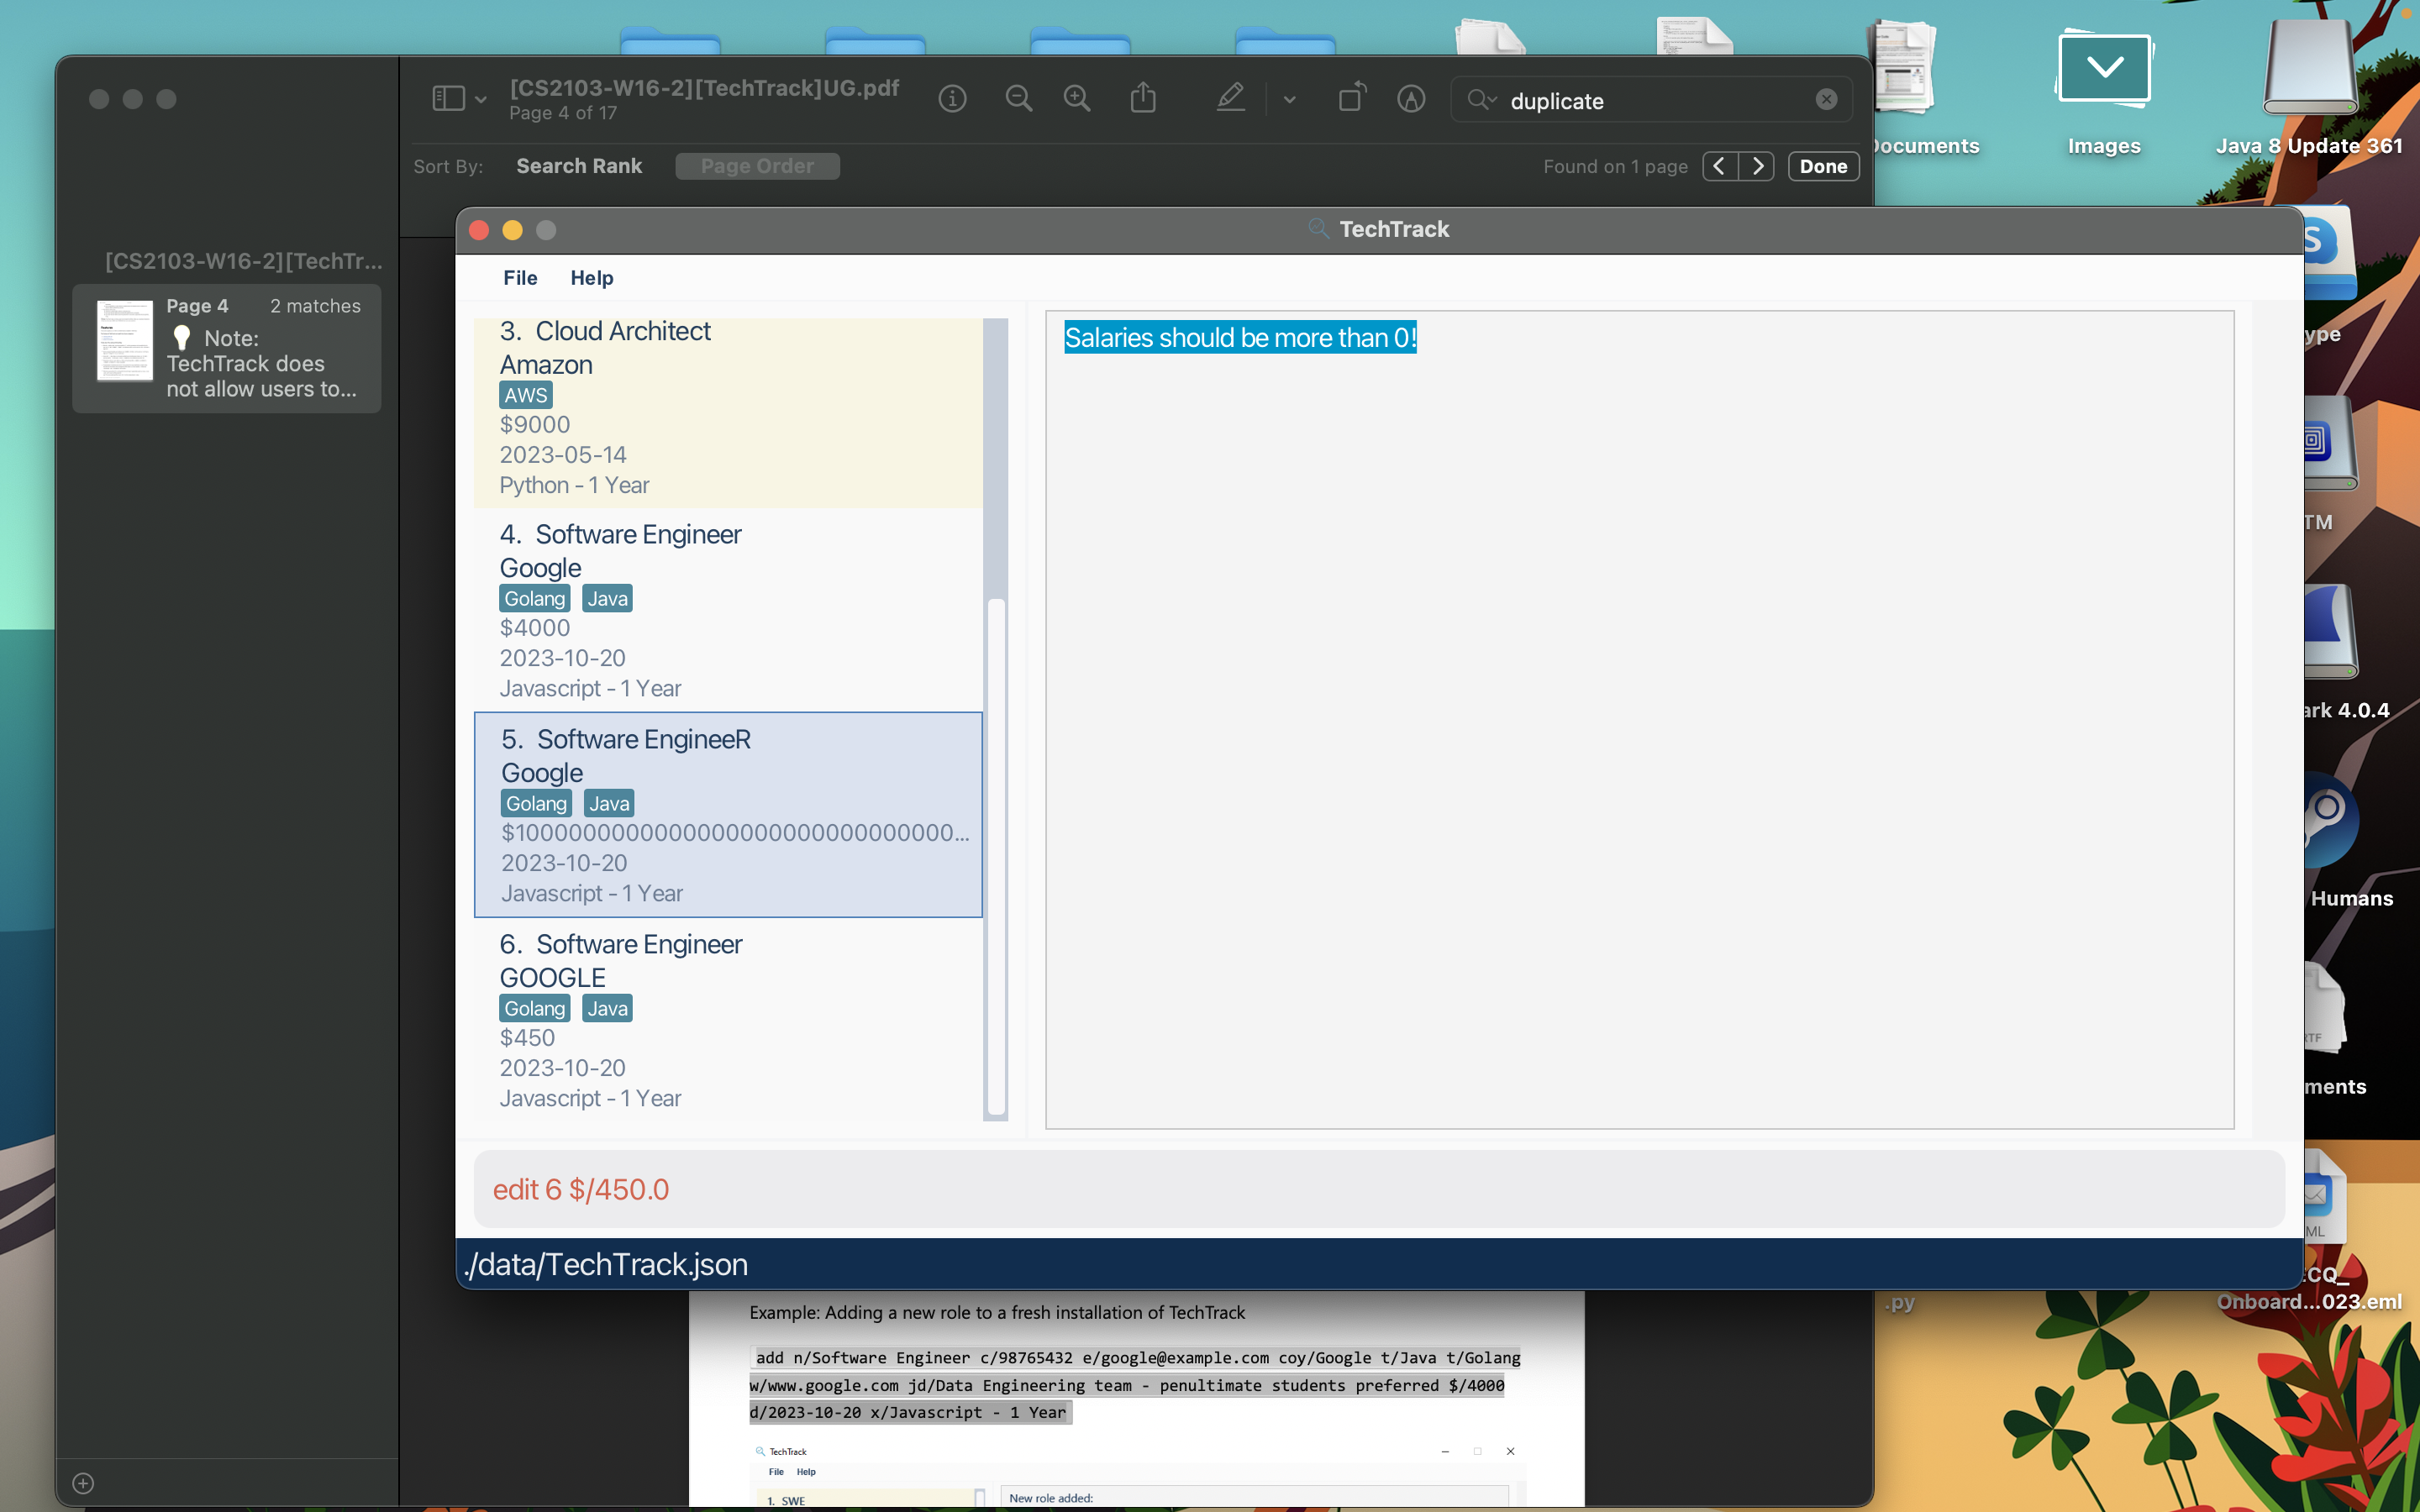Viewport: 2420px width, 1512px height.
Task: Go to next search match
Action: [x=1757, y=166]
